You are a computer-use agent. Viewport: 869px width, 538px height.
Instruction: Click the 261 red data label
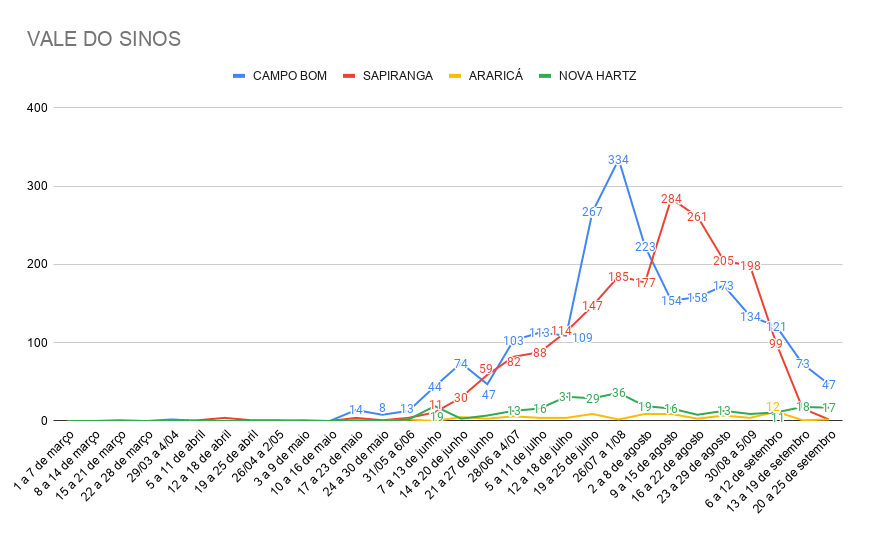(697, 217)
